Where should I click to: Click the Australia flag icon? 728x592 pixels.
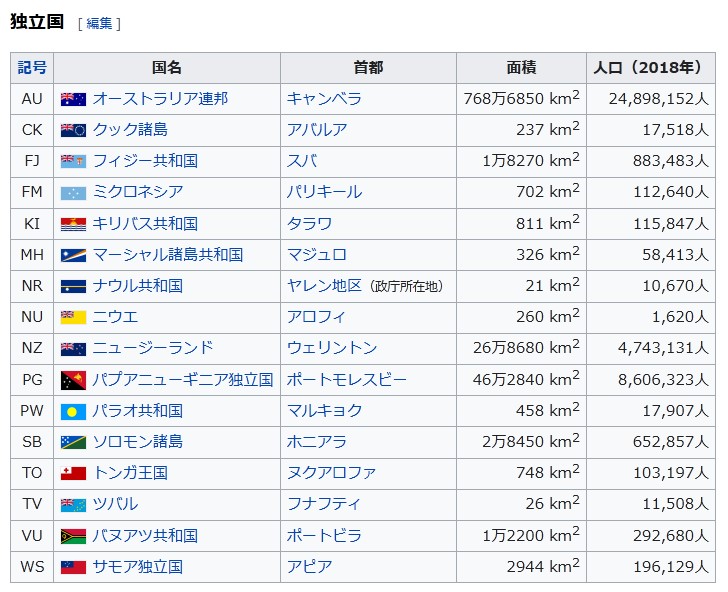(73, 99)
